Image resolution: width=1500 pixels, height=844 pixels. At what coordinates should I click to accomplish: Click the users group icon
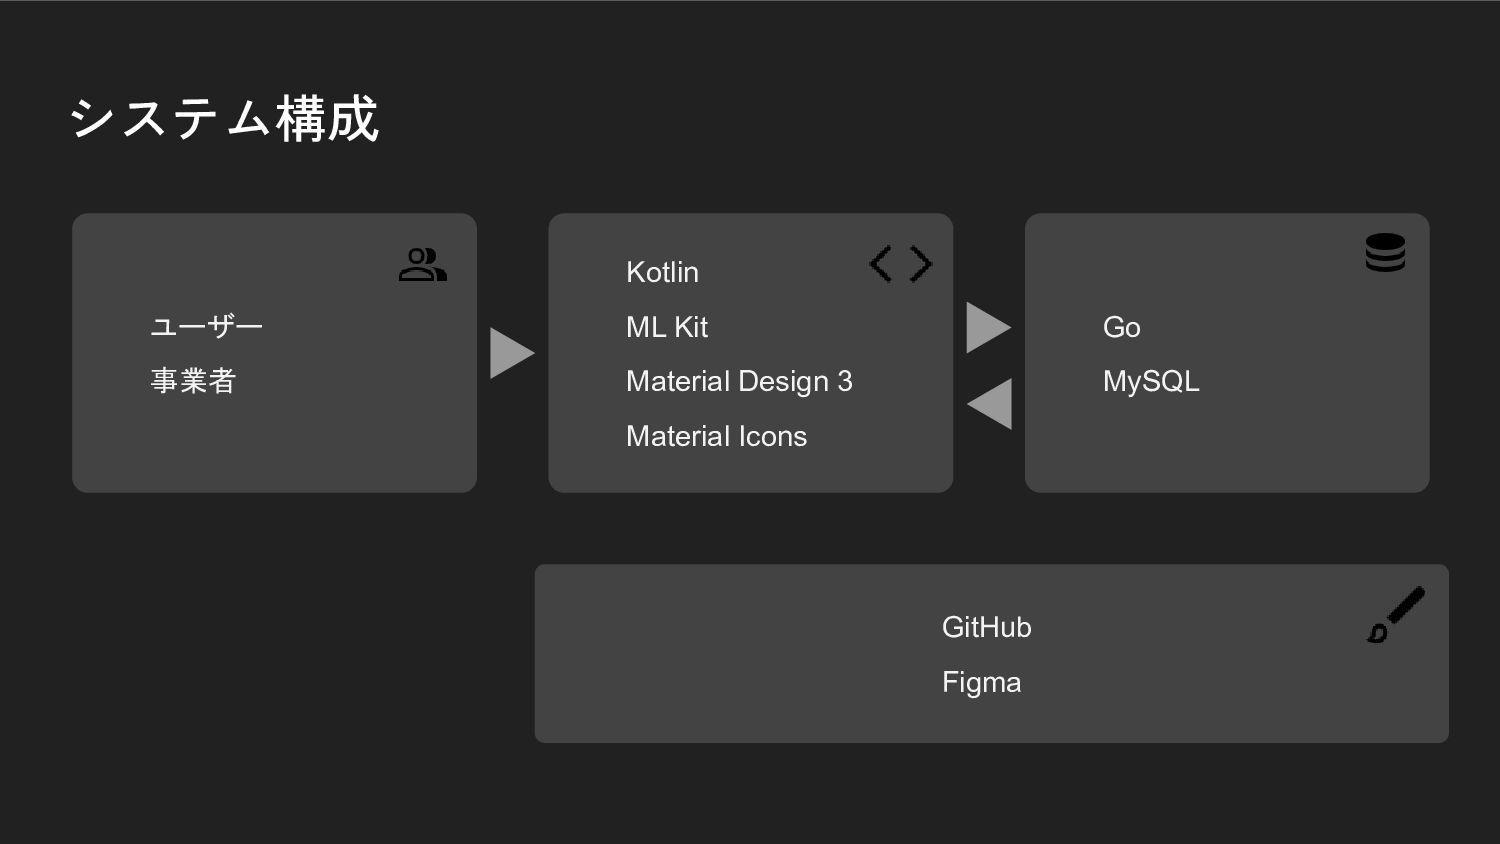[422, 265]
